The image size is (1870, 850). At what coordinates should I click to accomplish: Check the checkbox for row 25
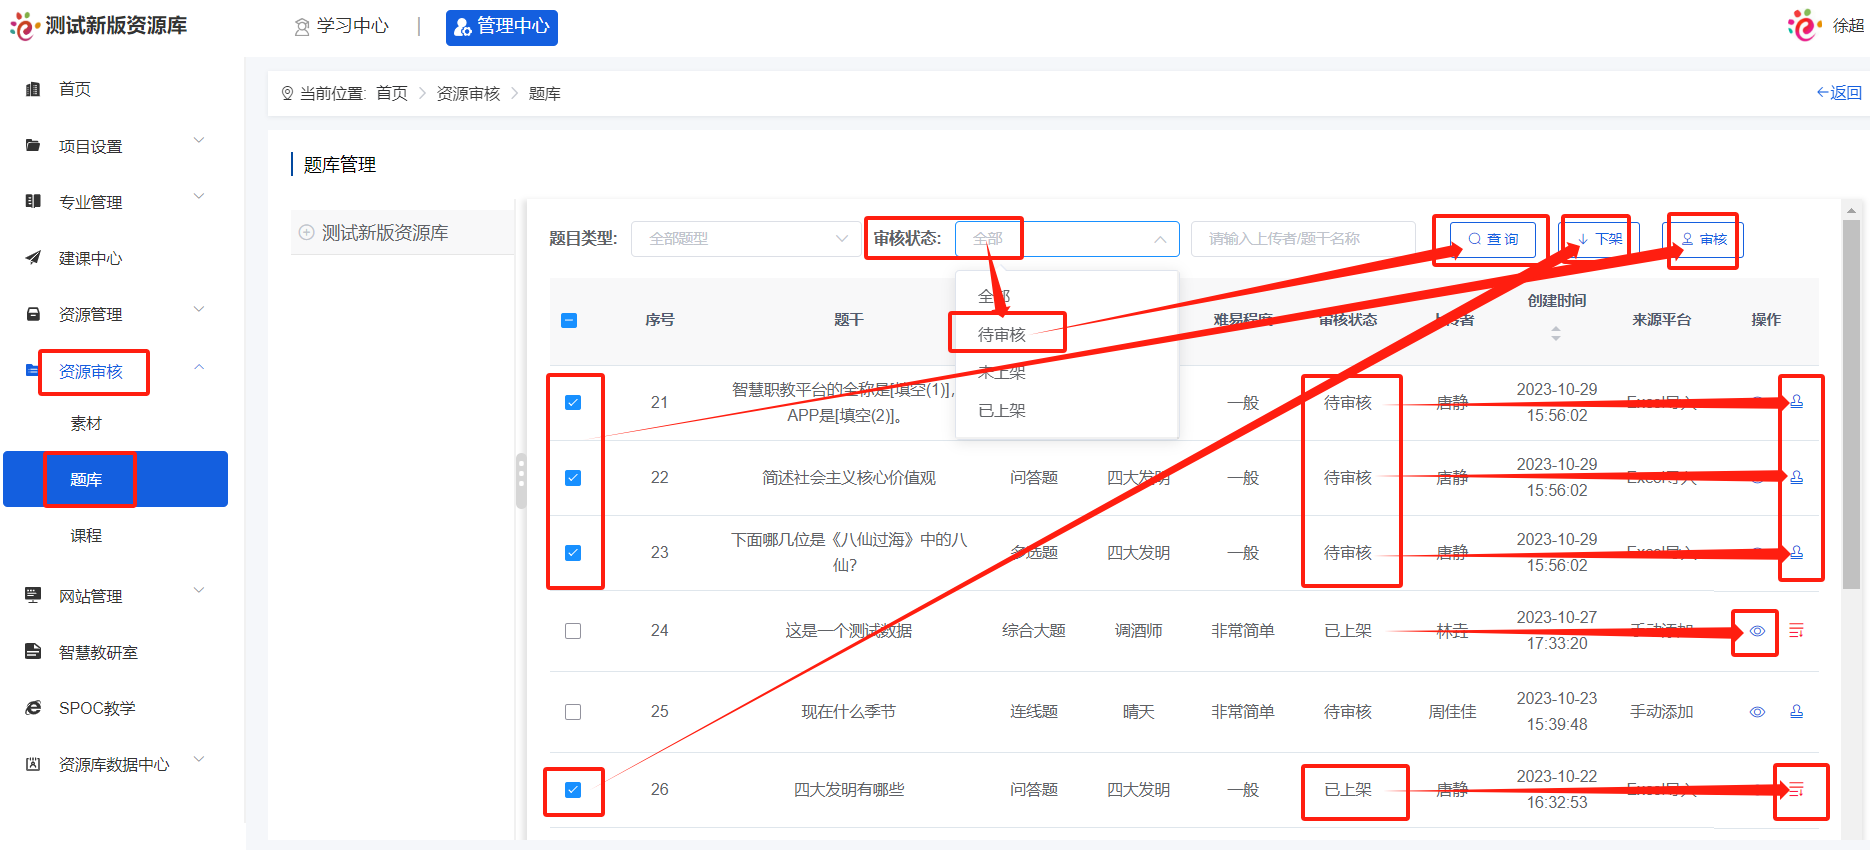(x=573, y=712)
